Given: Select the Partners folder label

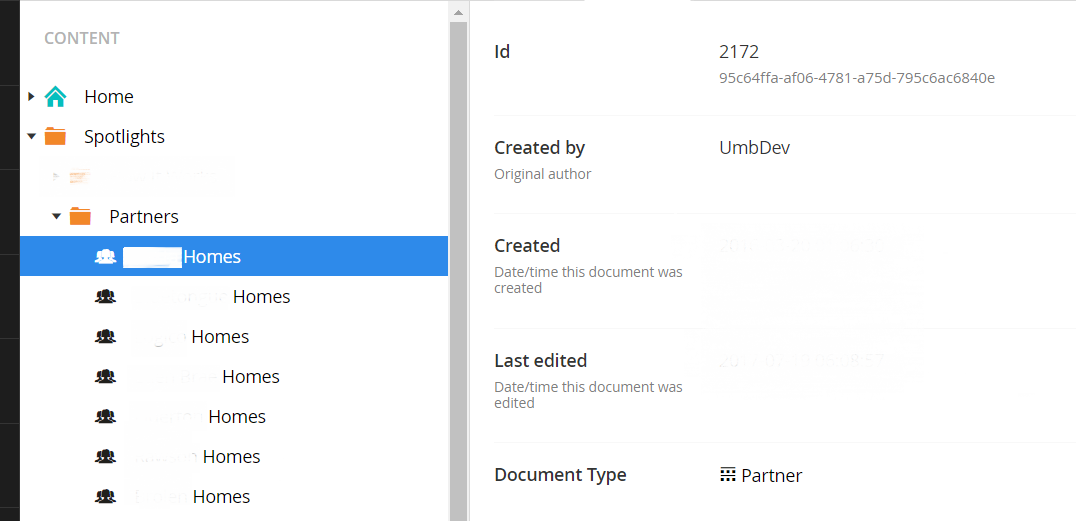Looking at the screenshot, I should click(x=144, y=217).
